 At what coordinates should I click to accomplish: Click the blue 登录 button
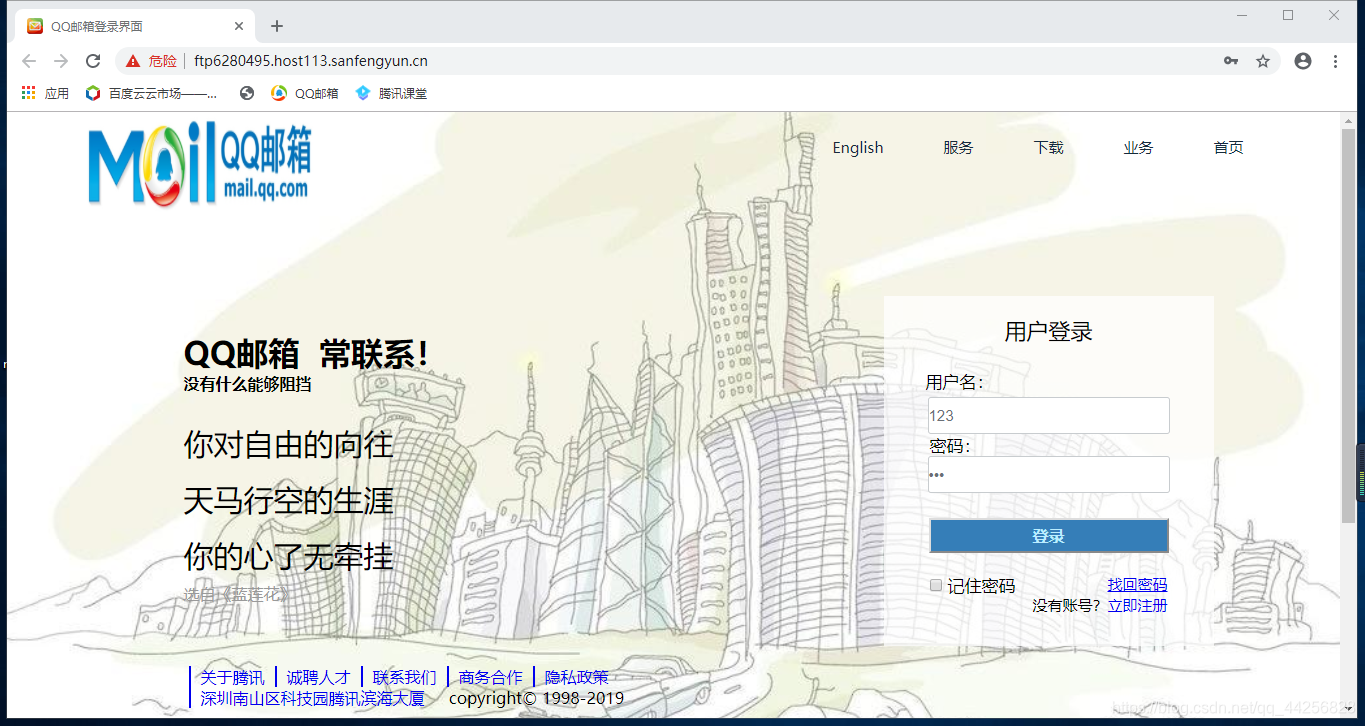pyautogui.click(x=1048, y=536)
